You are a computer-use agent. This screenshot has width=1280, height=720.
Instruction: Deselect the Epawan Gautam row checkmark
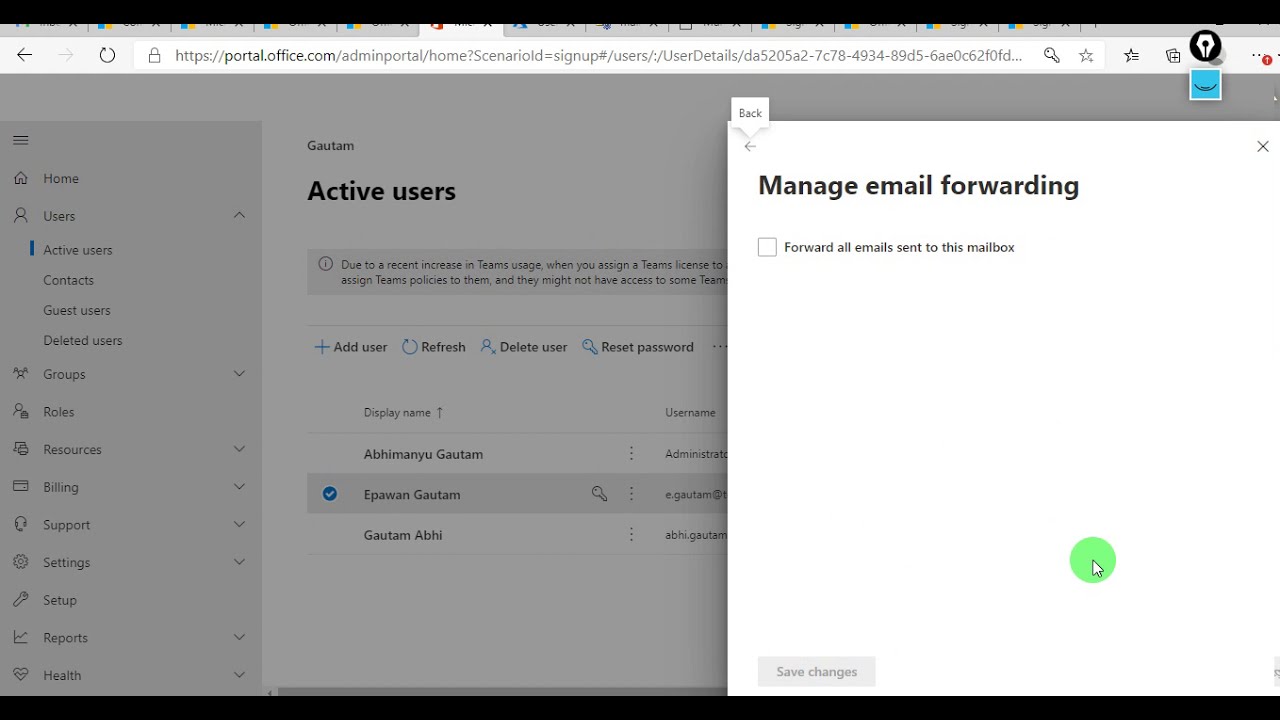(330, 494)
